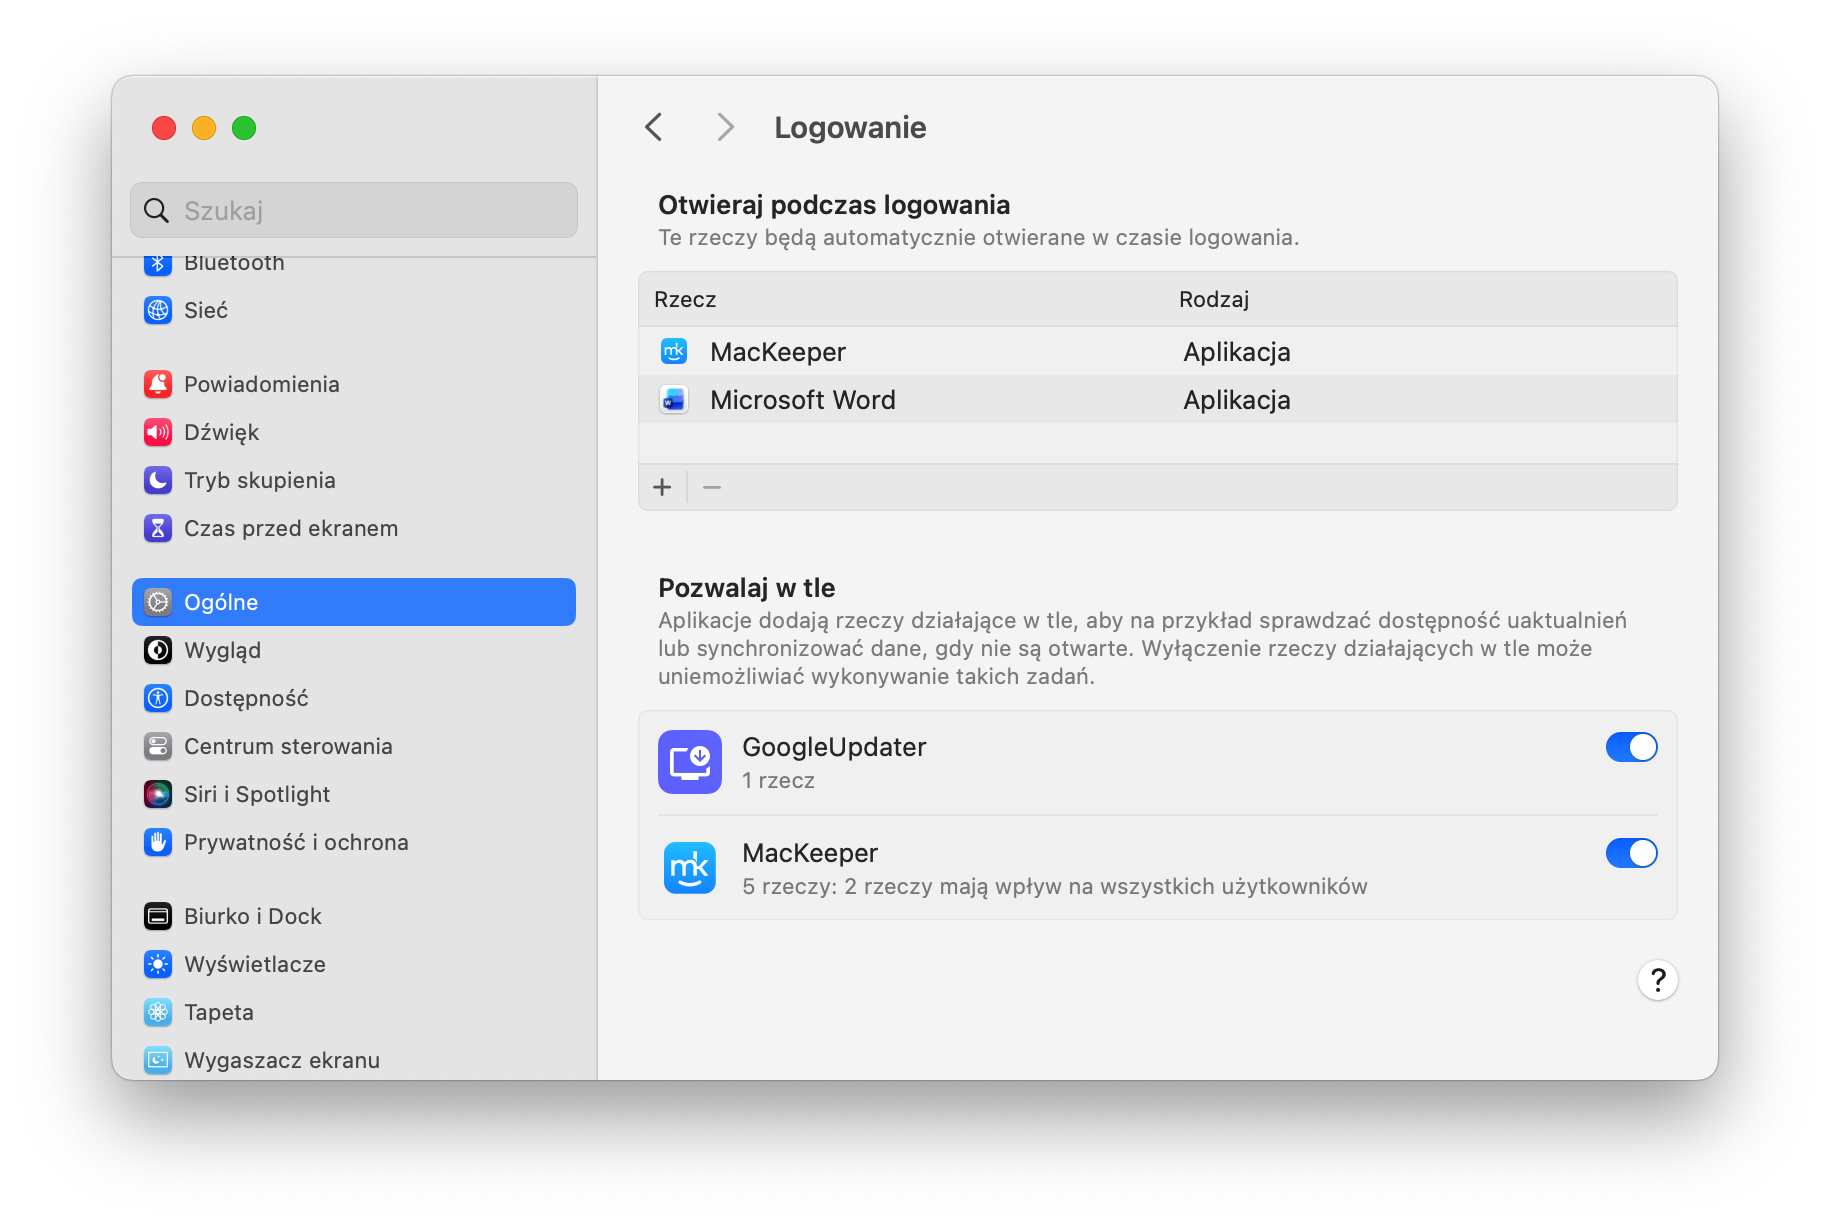
Task: Sort by the Rodzaj column header
Action: point(1214,299)
